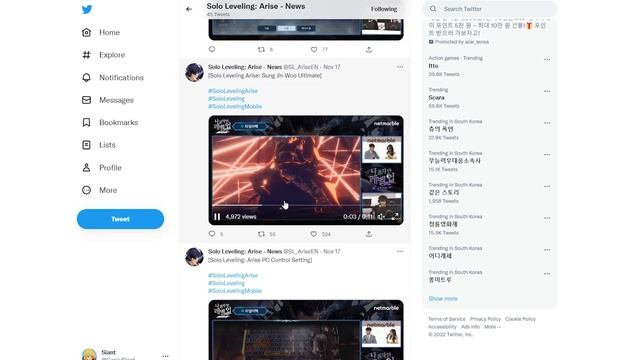Open options for 어디게해 trend
The image size is (640, 360).
point(547,250)
